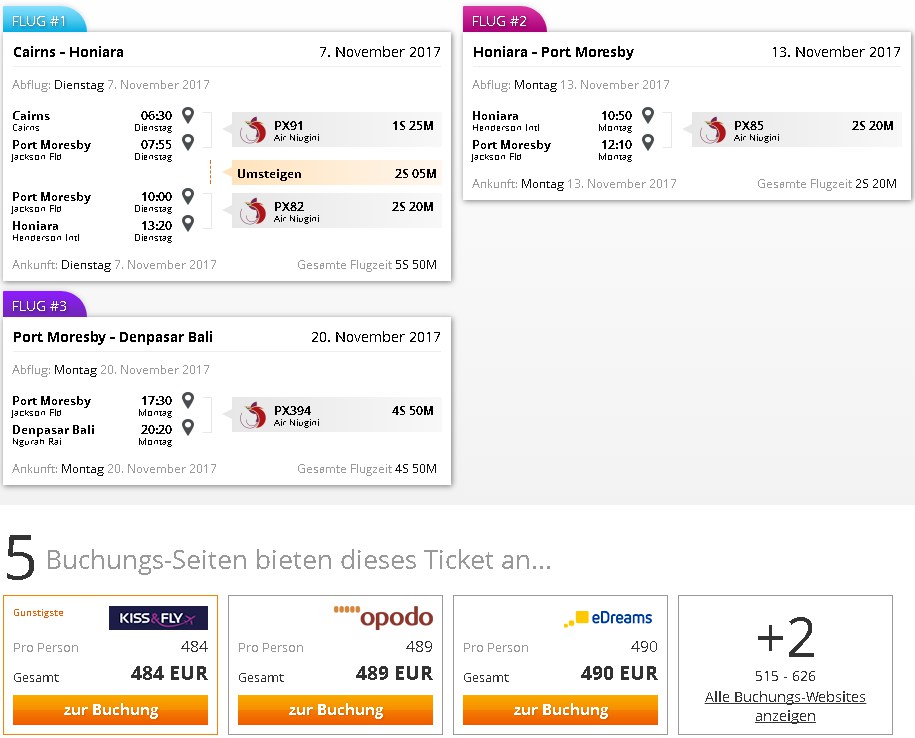Select the FLUG #3 tab
The height and width of the screenshot is (738, 915).
coord(45,305)
